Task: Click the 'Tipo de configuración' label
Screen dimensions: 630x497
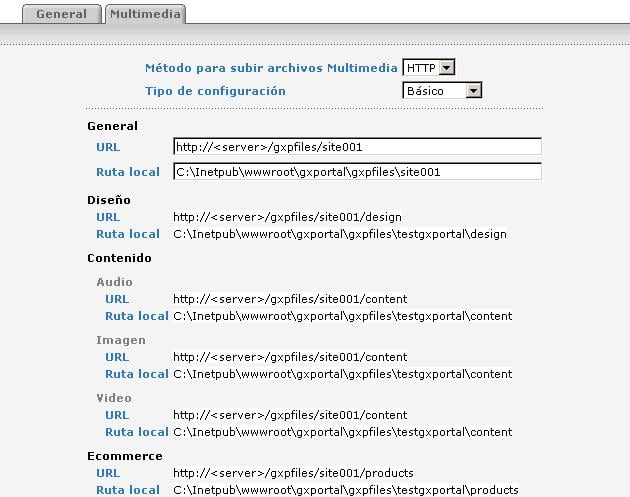Action: [215, 91]
